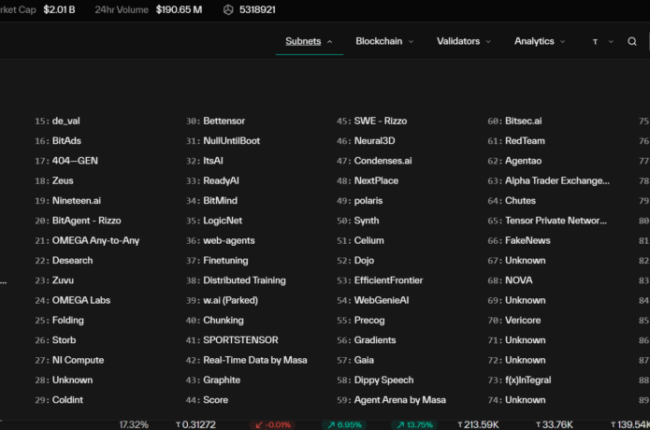This screenshot has height=430, width=650.
Task: Go to subnet 40: Chunking
Action: [x=215, y=320]
